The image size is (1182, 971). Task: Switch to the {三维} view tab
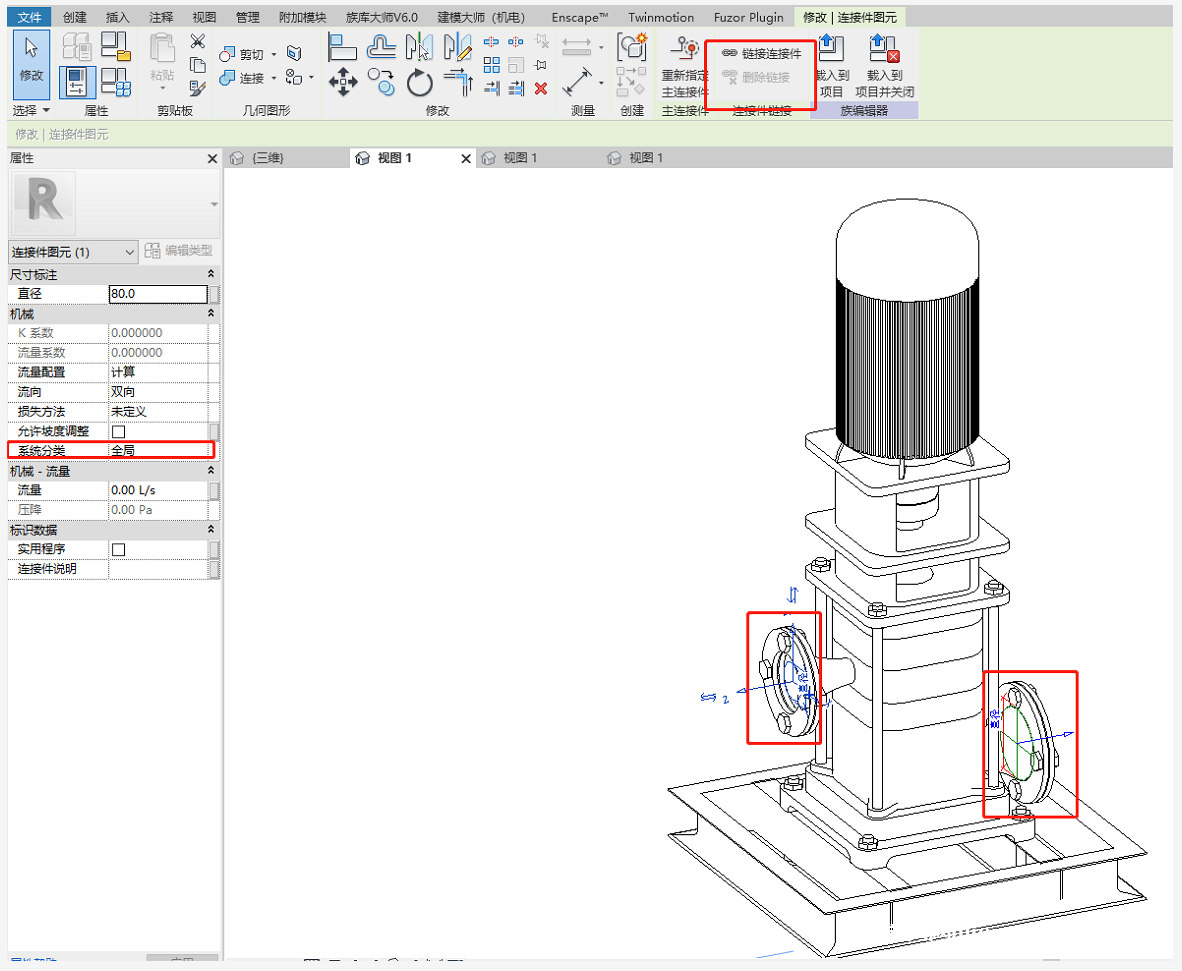click(x=266, y=158)
